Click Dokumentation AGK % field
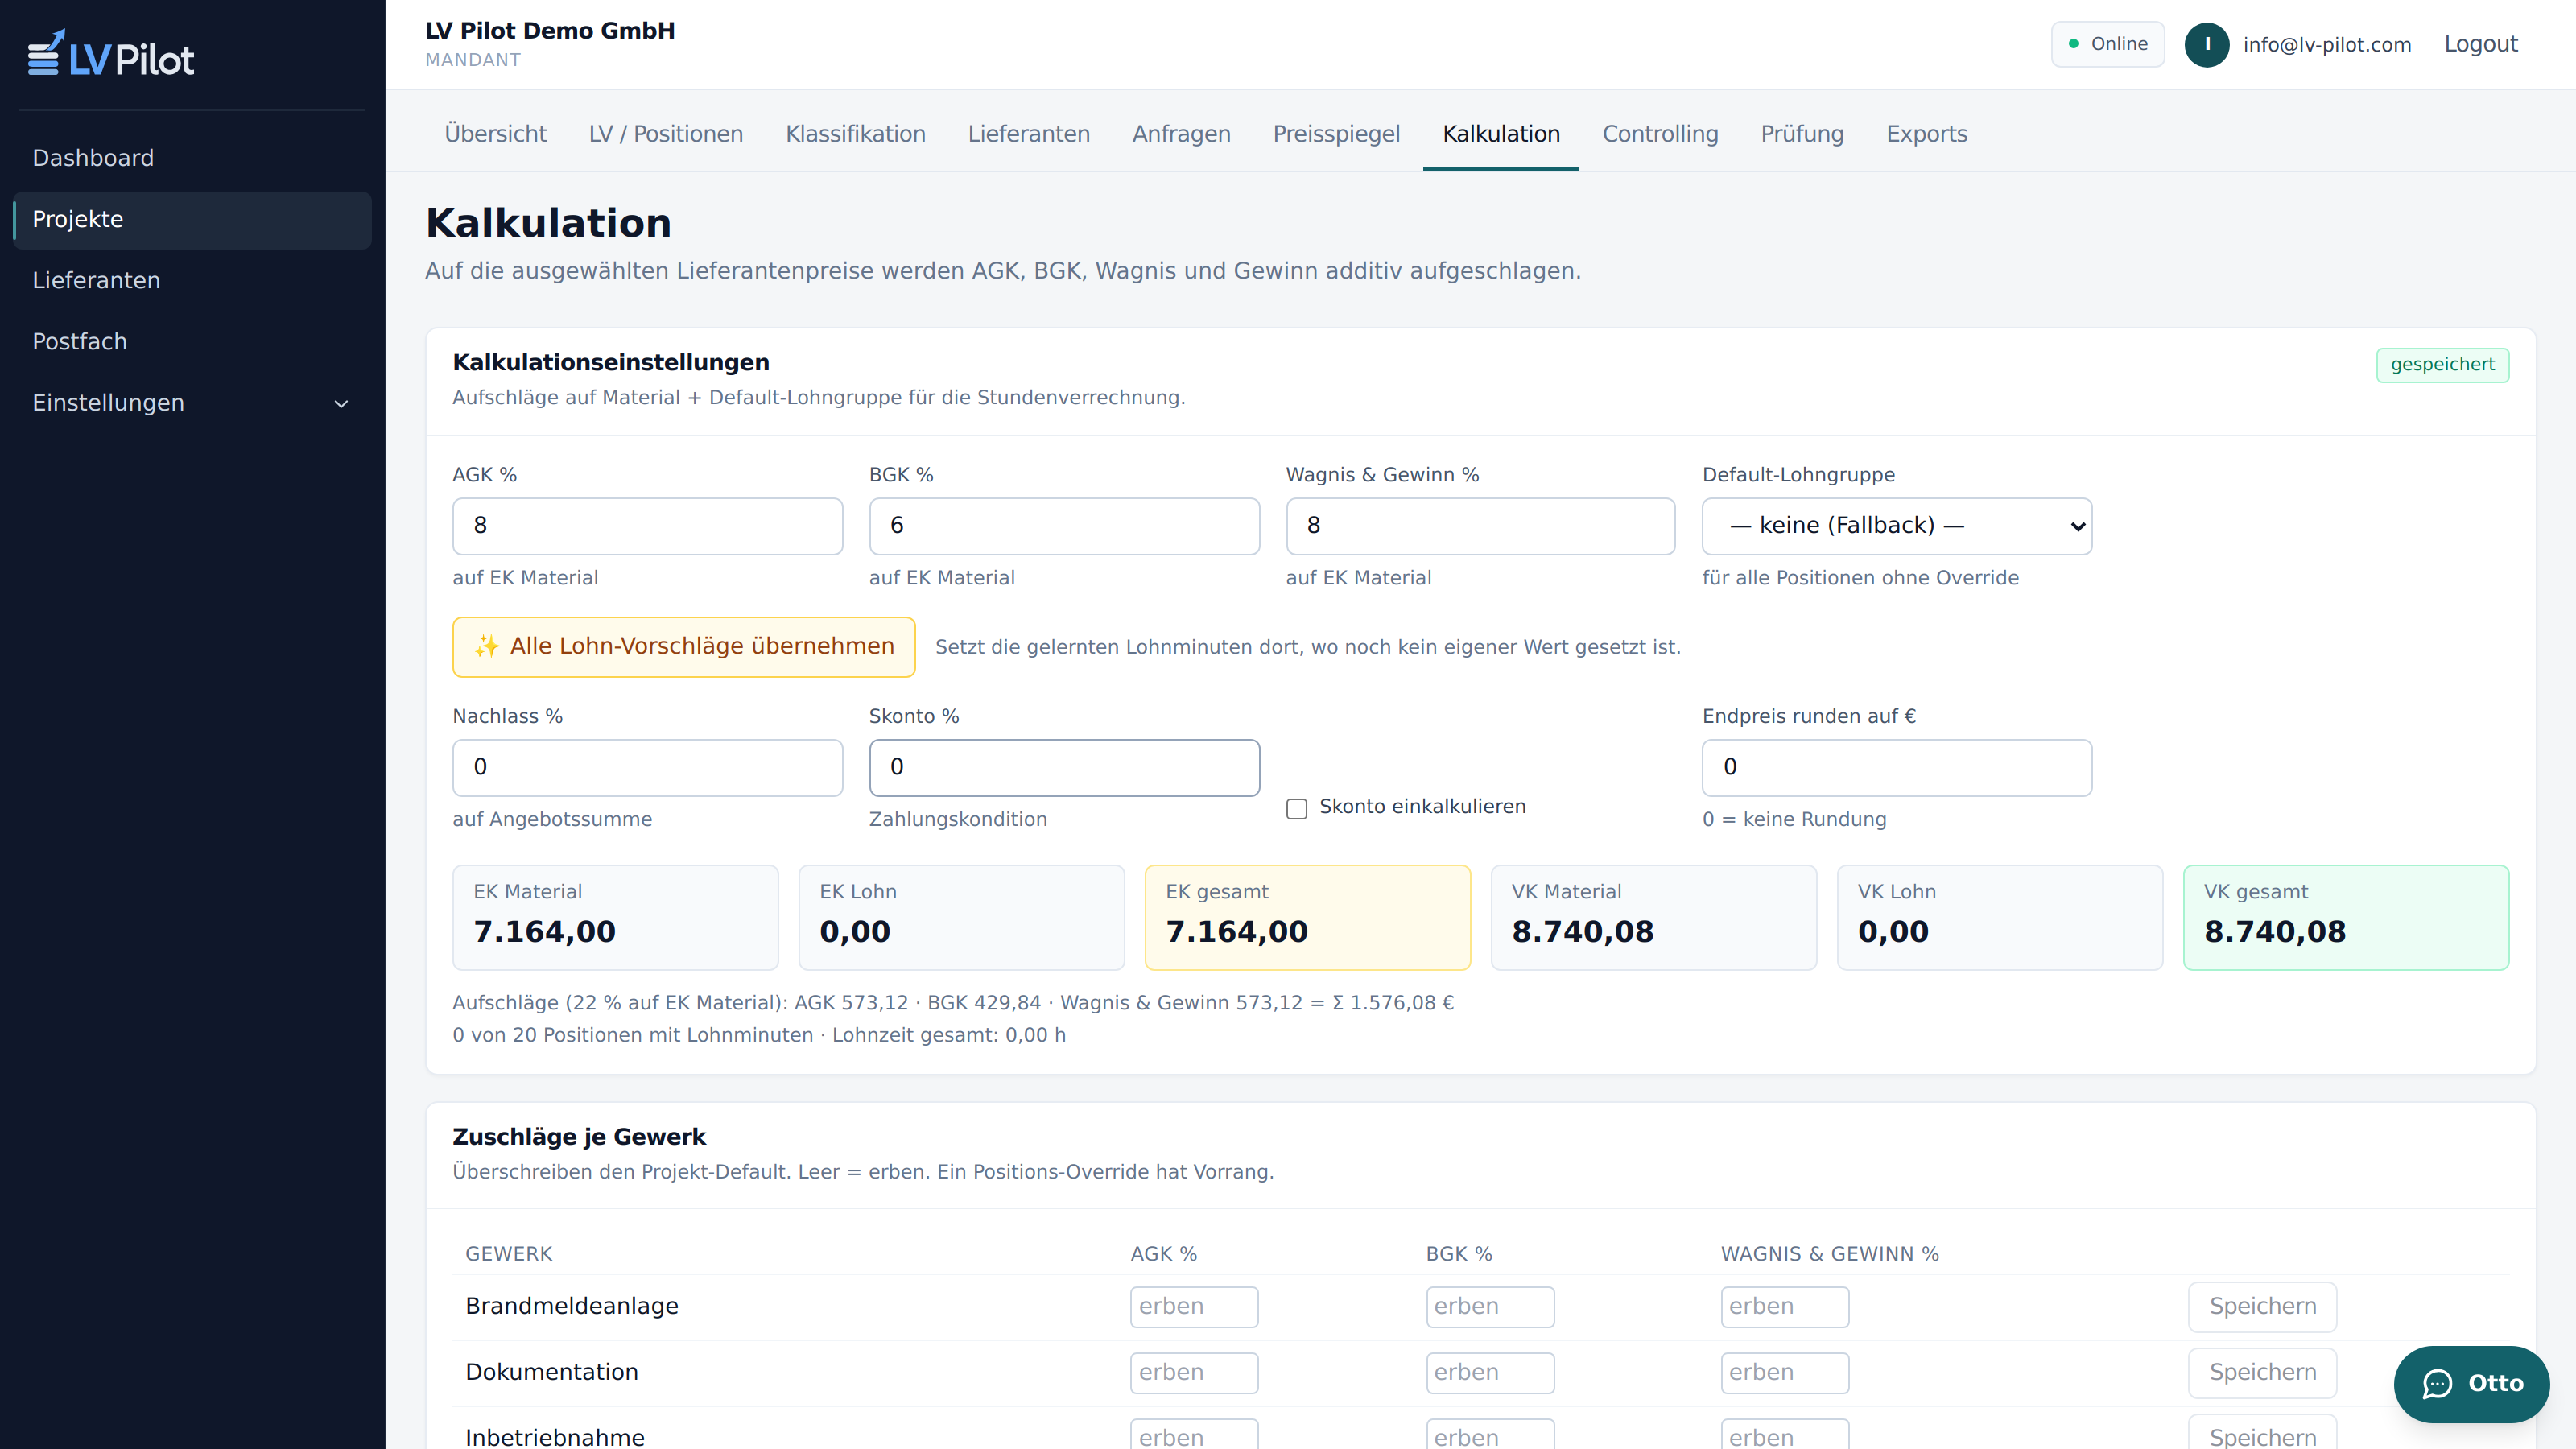 (1194, 1372)
